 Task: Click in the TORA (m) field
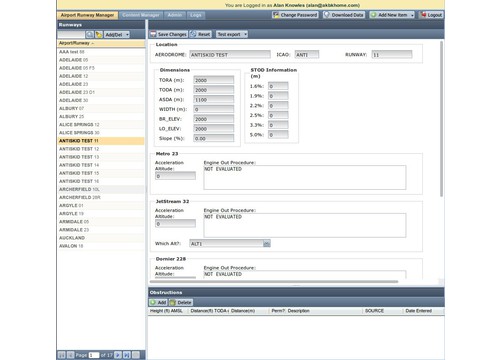tap(214, 80)
